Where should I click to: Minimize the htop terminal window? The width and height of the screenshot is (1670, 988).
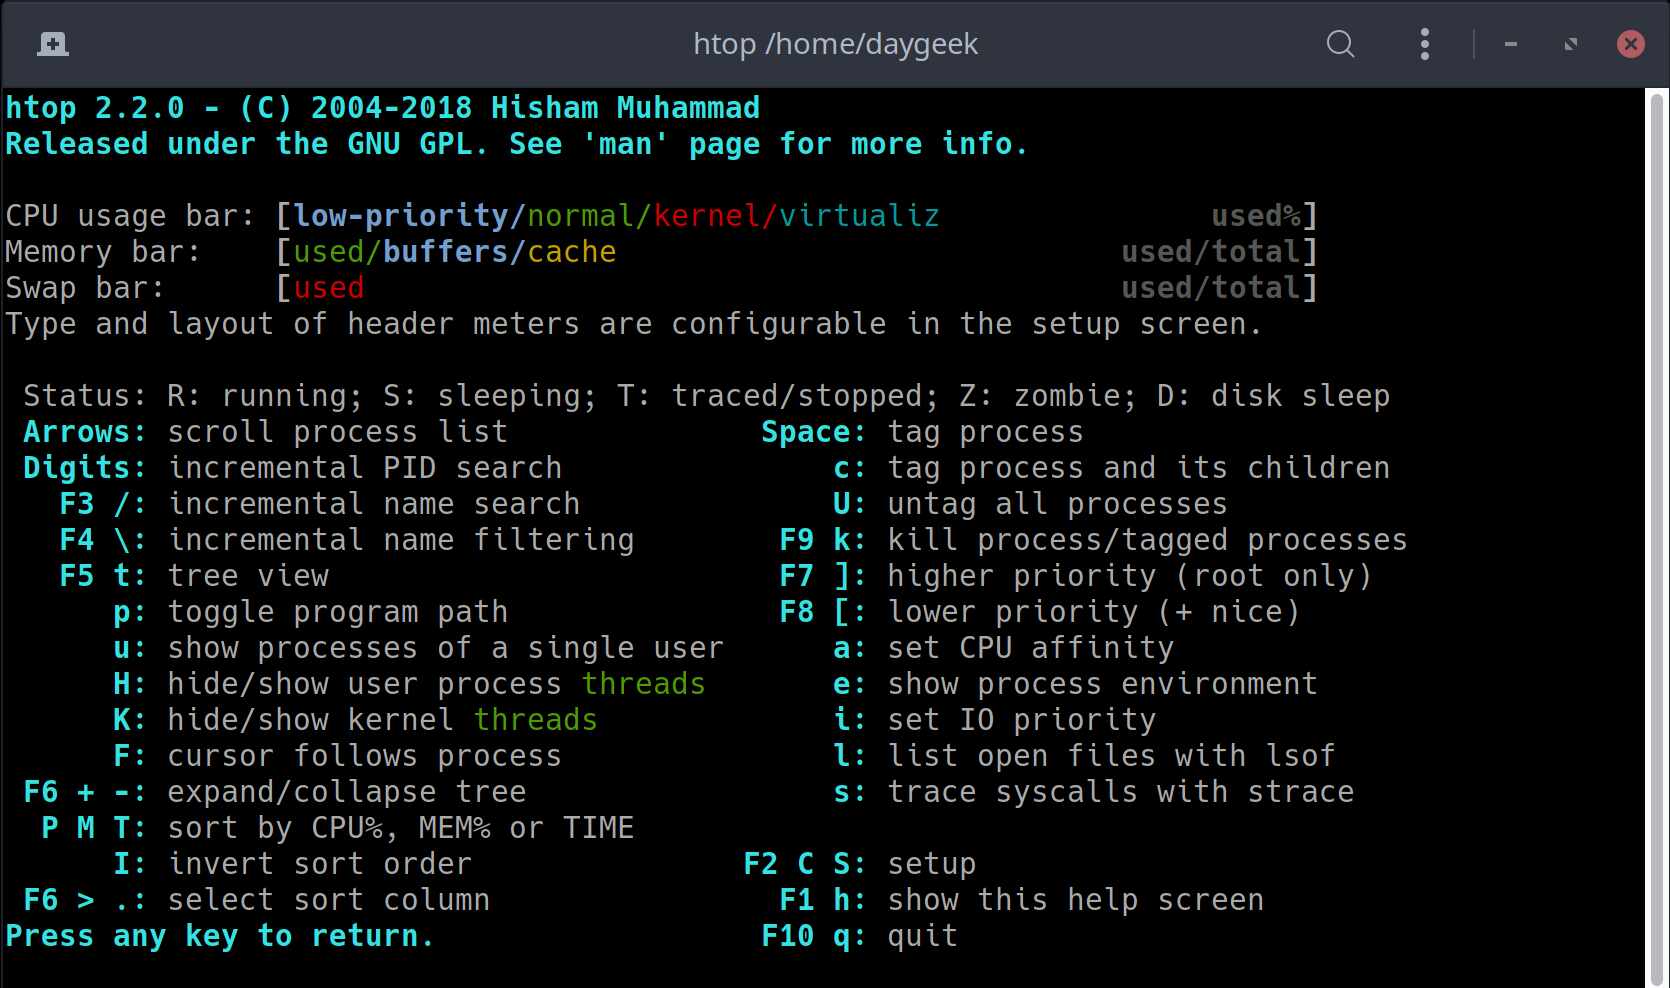1511,44
